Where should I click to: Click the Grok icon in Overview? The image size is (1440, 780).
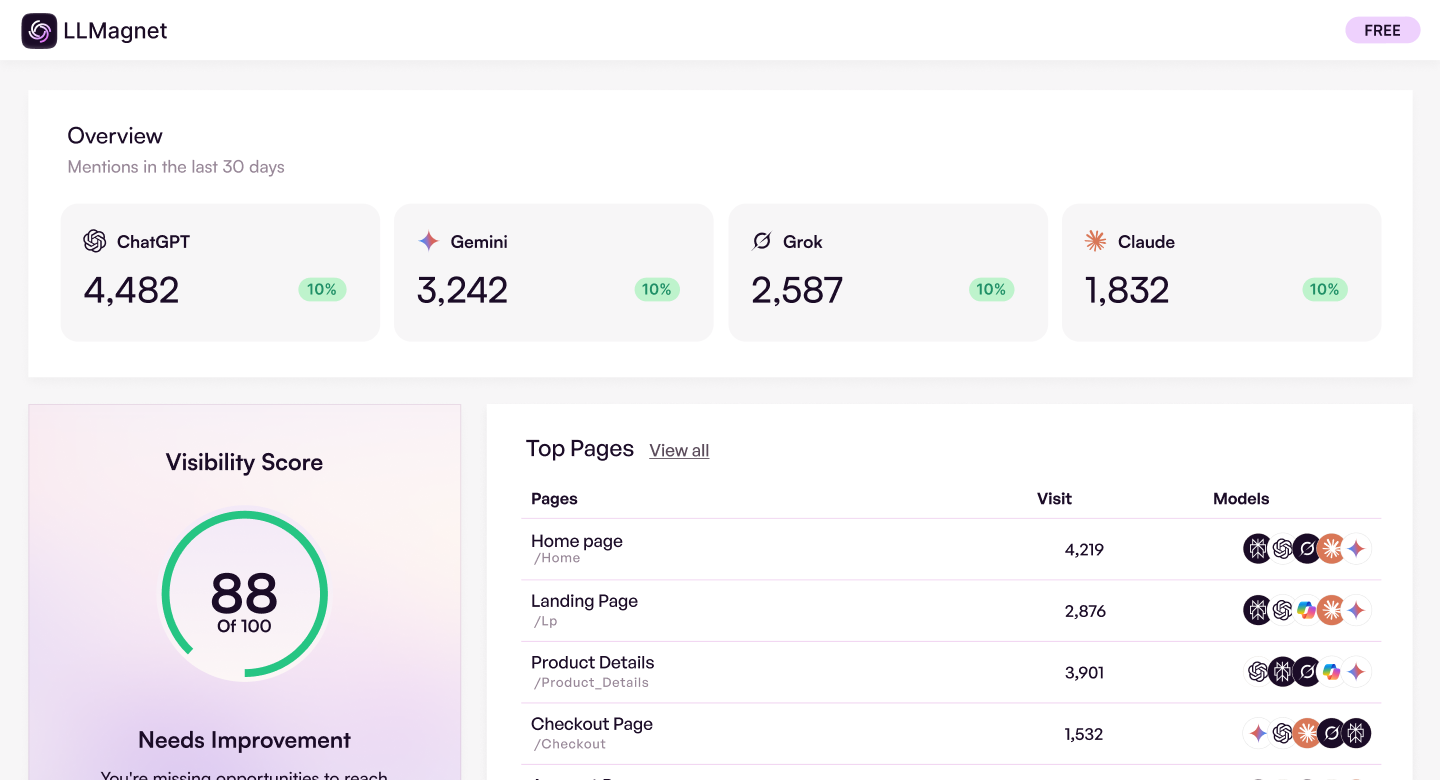[762, 241]
